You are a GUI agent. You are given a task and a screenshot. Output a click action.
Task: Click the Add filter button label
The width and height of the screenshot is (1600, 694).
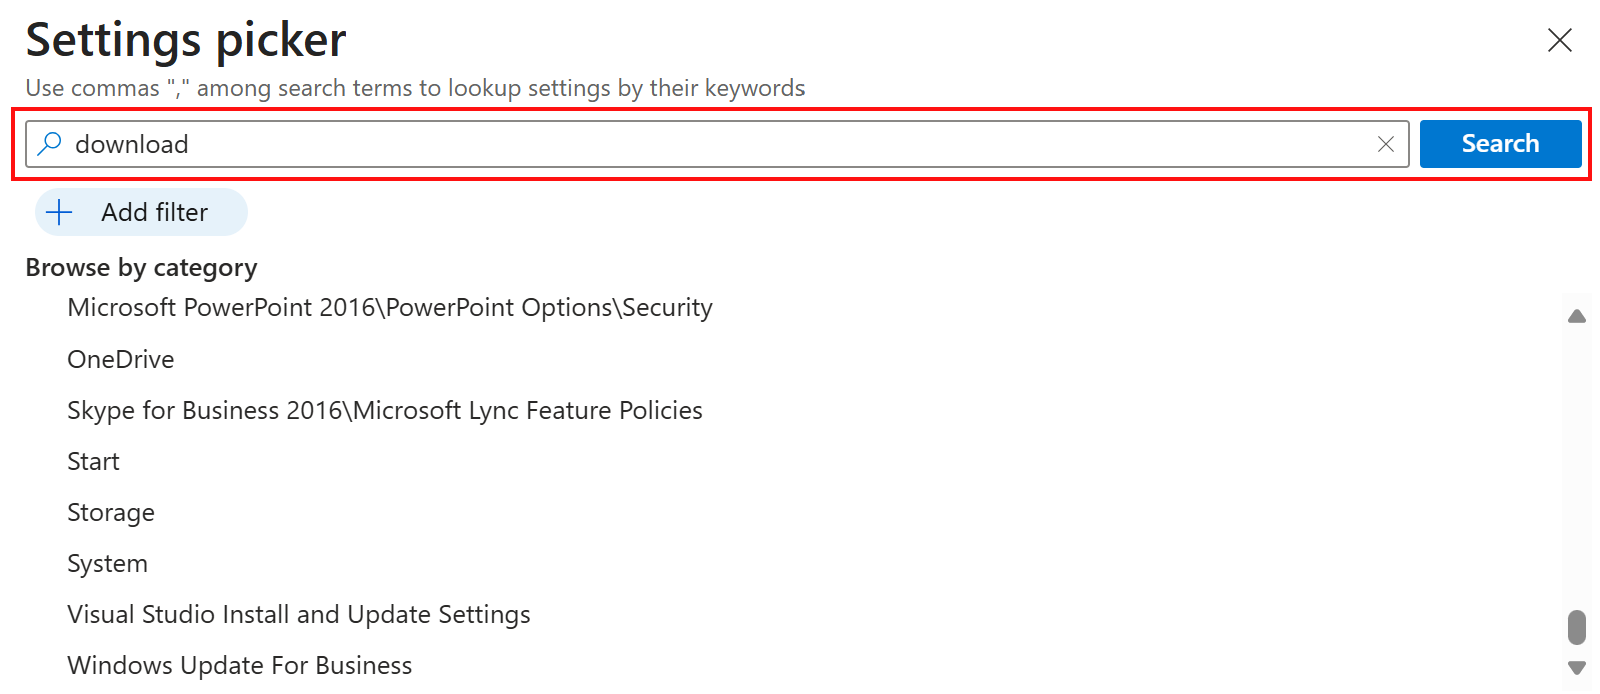(x=154, y=212)
